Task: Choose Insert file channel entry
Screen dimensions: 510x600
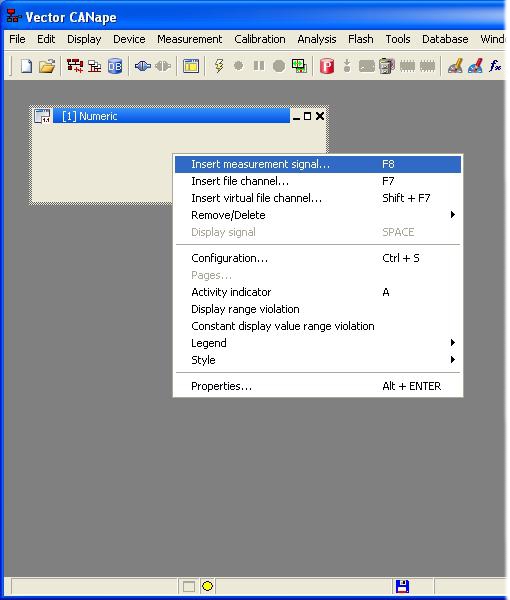Action: (x=318, y=181)
